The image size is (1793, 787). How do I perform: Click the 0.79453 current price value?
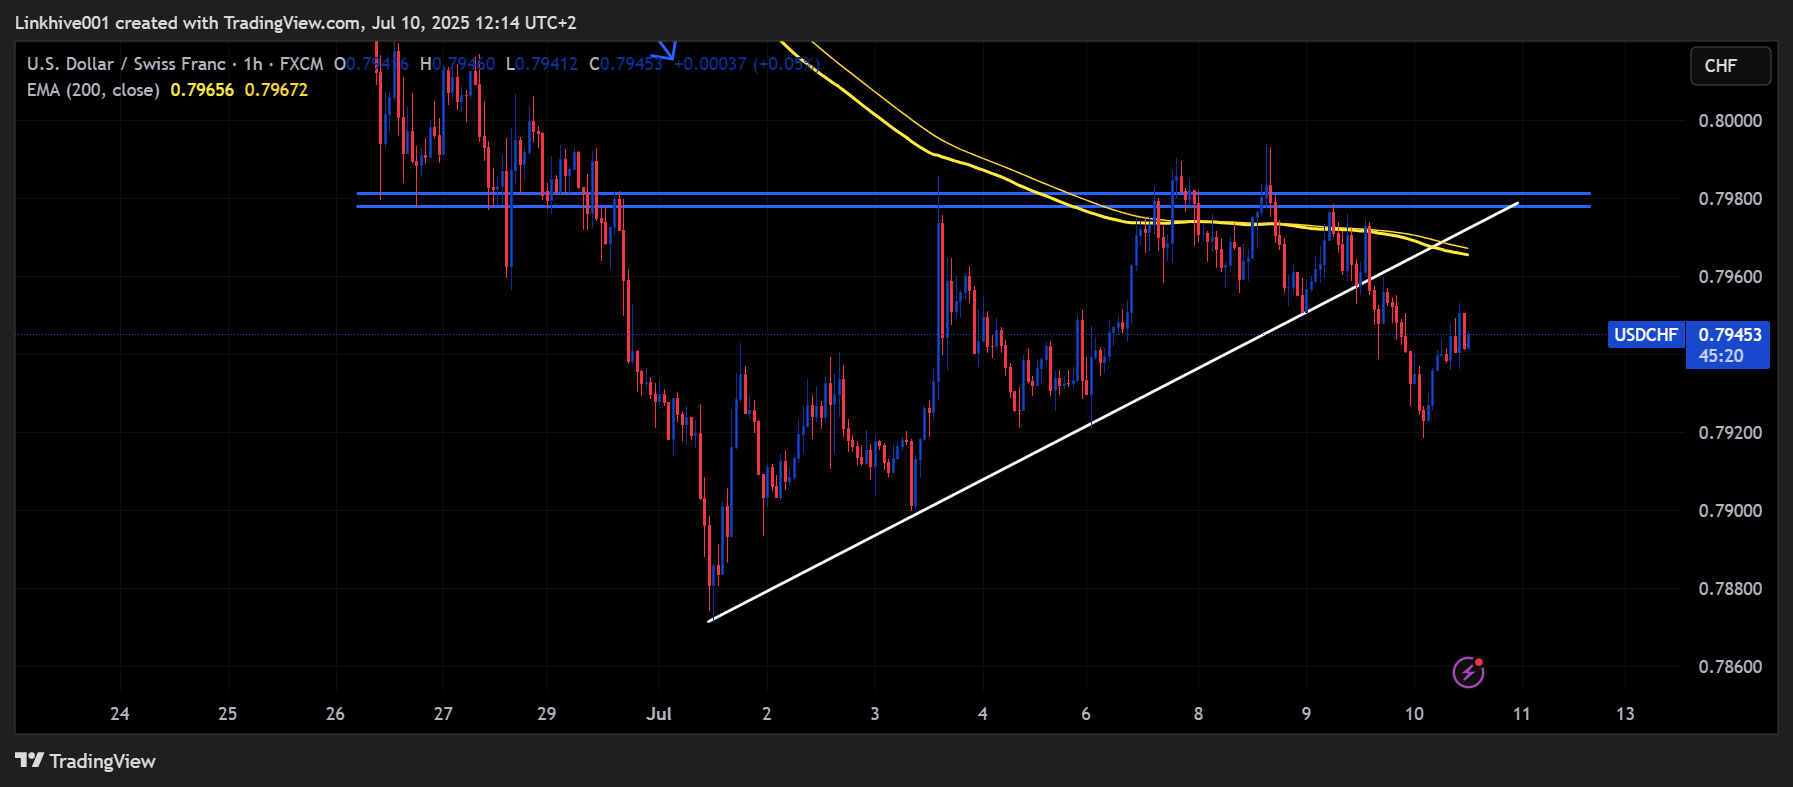(x=1729, y=335)
